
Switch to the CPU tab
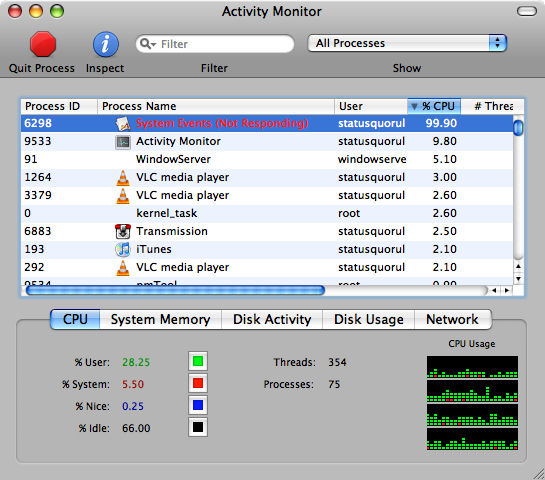[x=75, y=319]
